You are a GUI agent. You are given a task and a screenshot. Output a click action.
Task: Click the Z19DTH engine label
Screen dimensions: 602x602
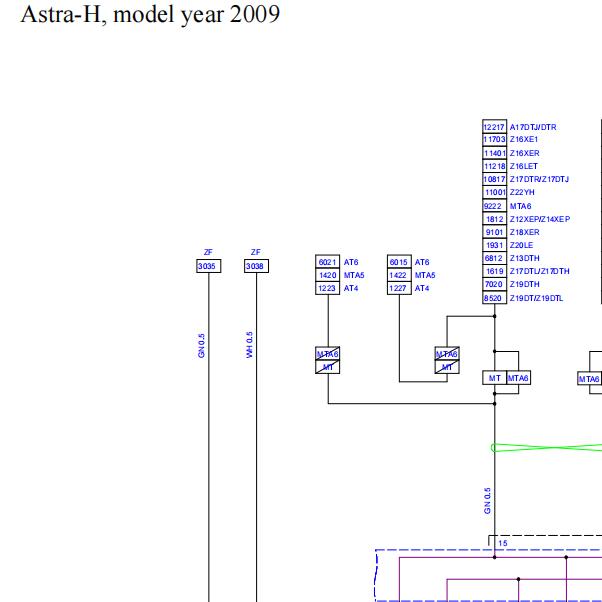click(524, 284)
